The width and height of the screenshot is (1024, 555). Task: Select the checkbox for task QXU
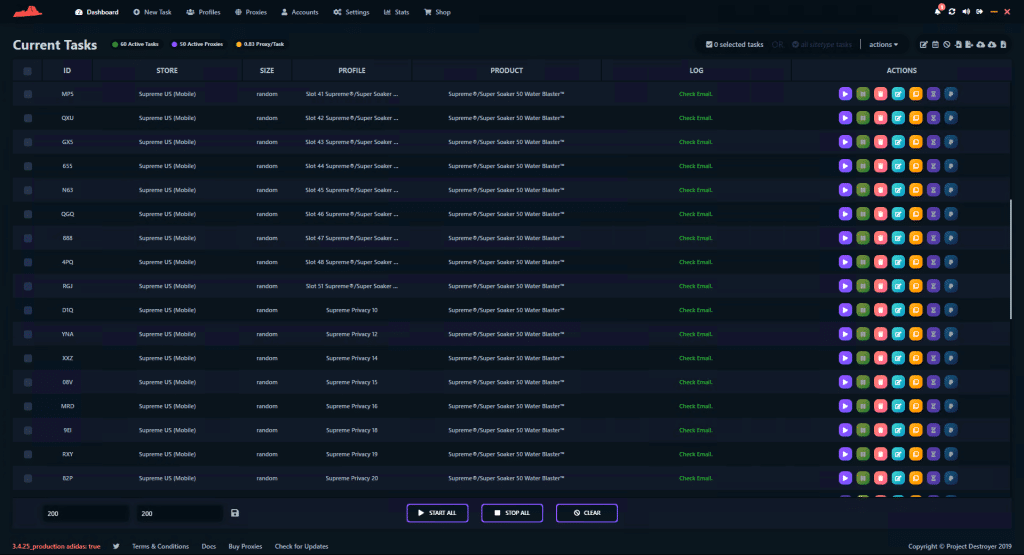tap(27, 118)
